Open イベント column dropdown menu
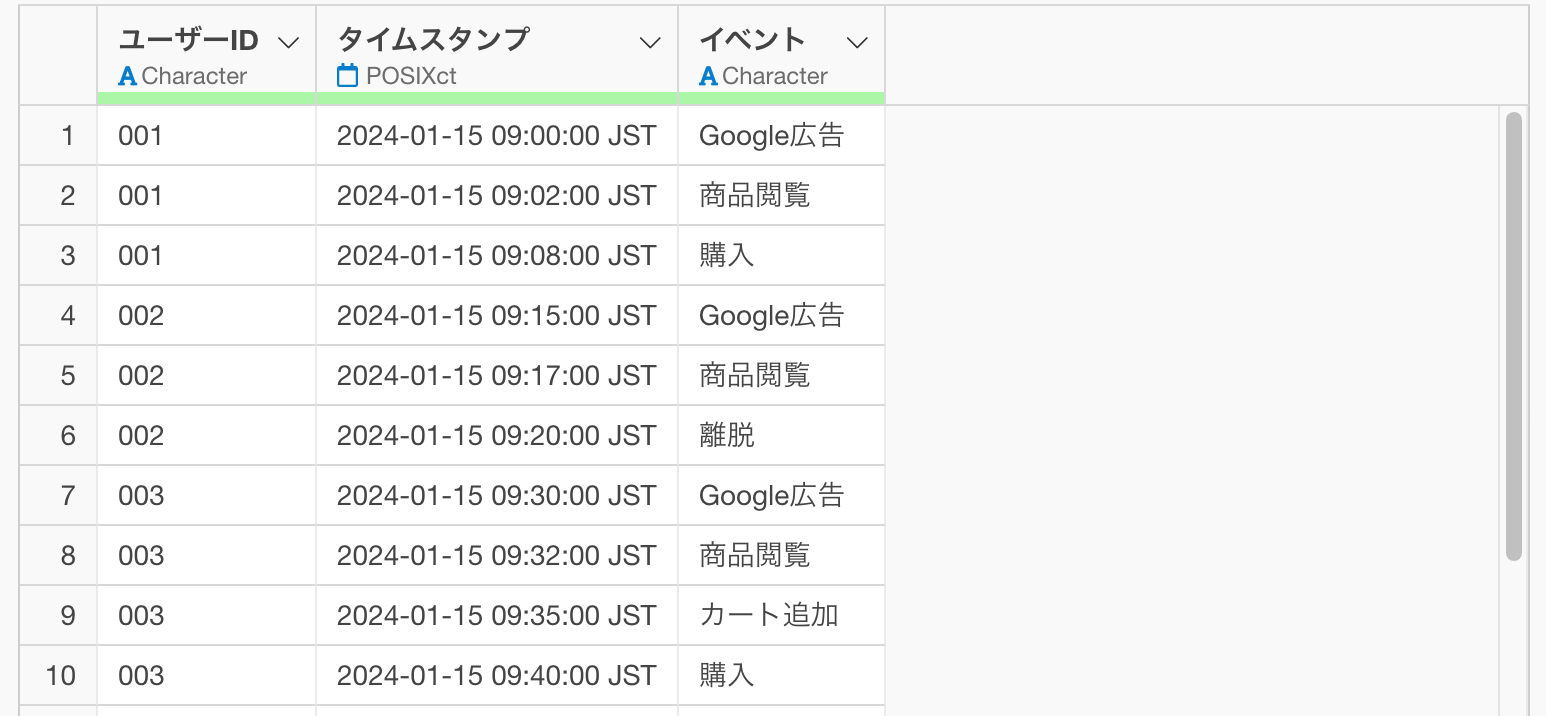 point(857,42)
